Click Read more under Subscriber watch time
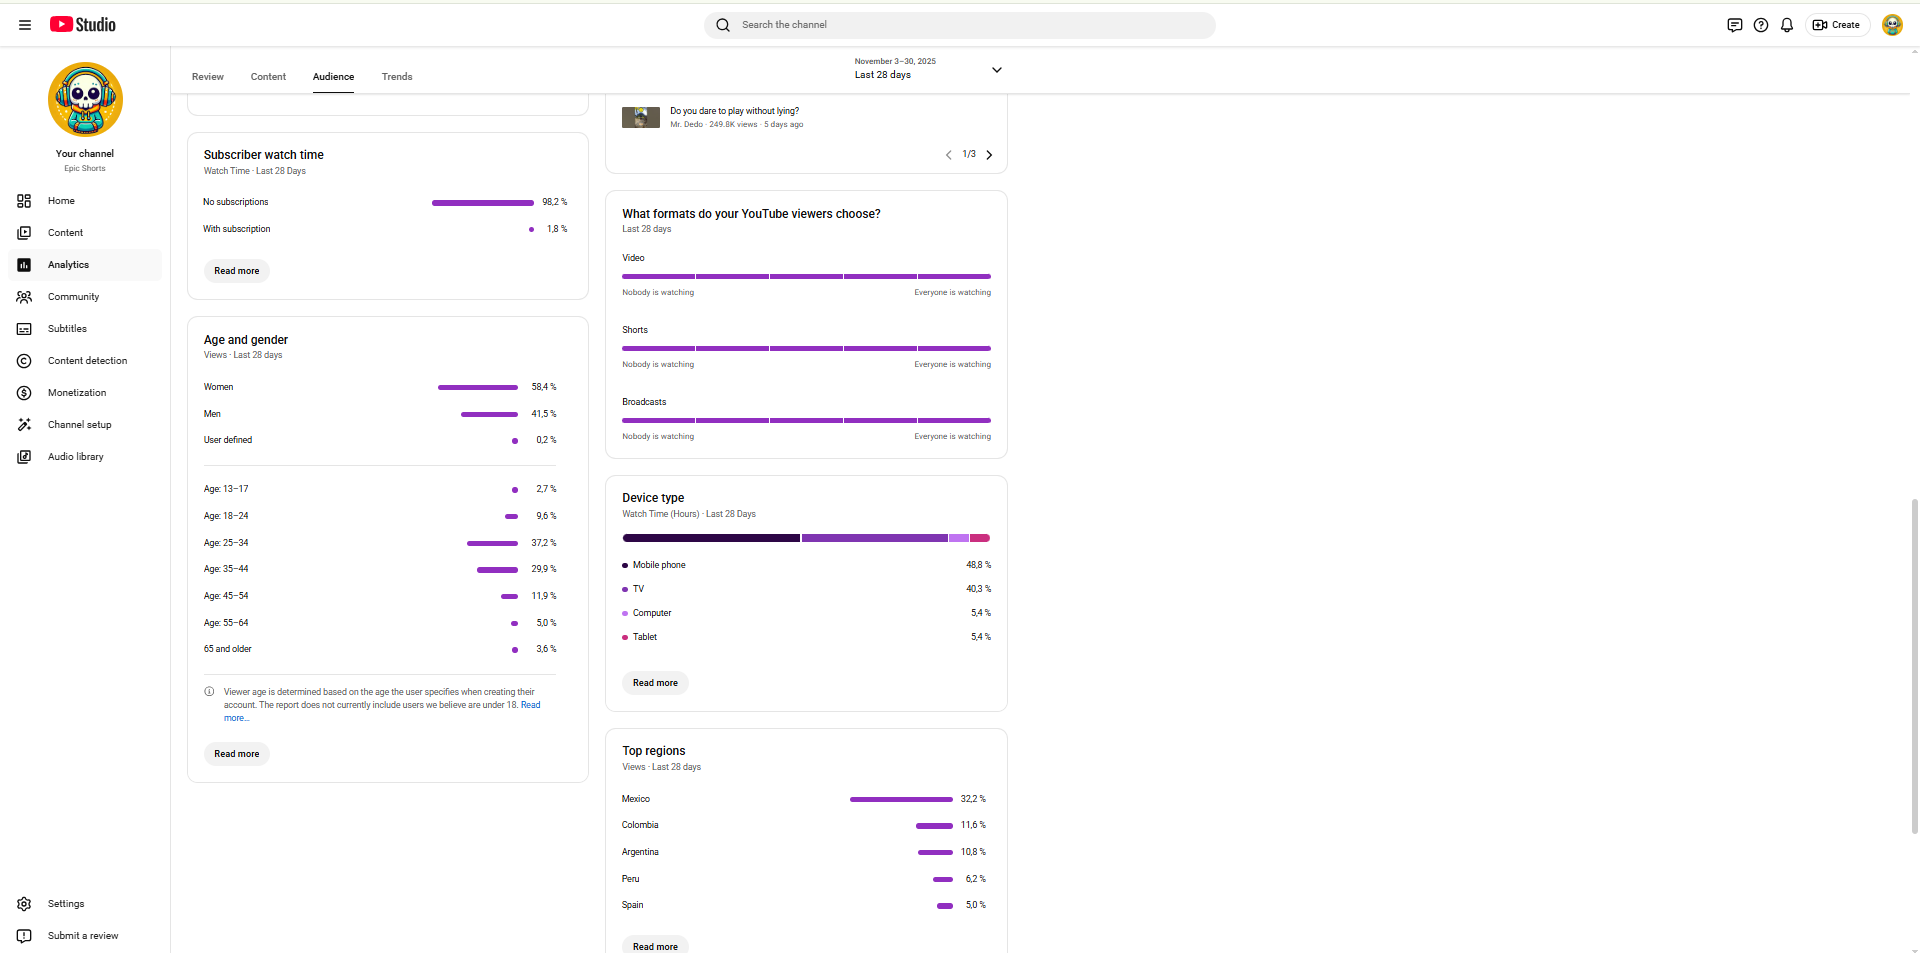The height and width of the screenshot is (953, 1920). pyautogui.click(x=236, y=271)
